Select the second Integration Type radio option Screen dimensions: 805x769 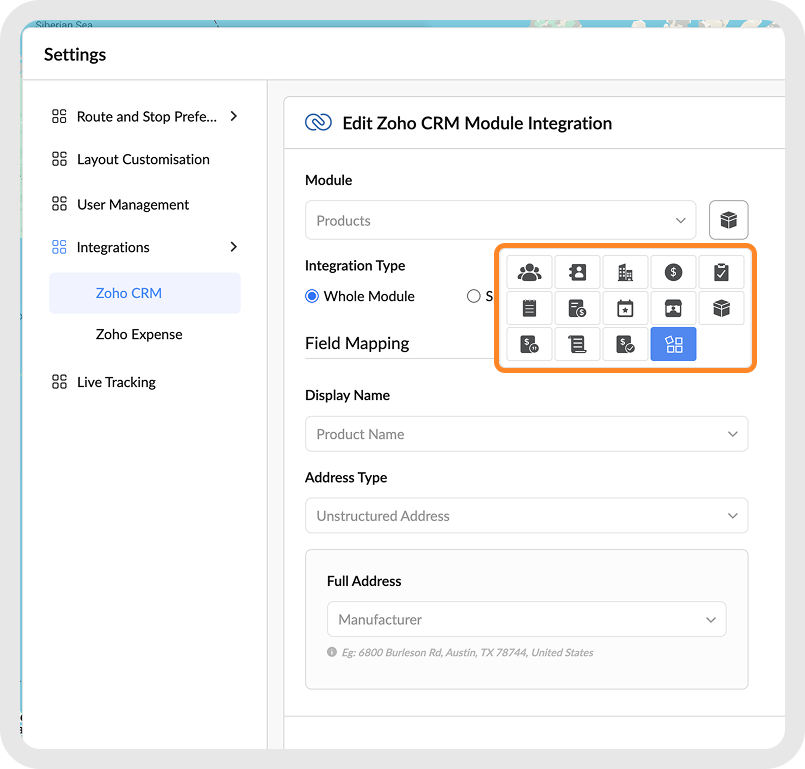(473, 296)
